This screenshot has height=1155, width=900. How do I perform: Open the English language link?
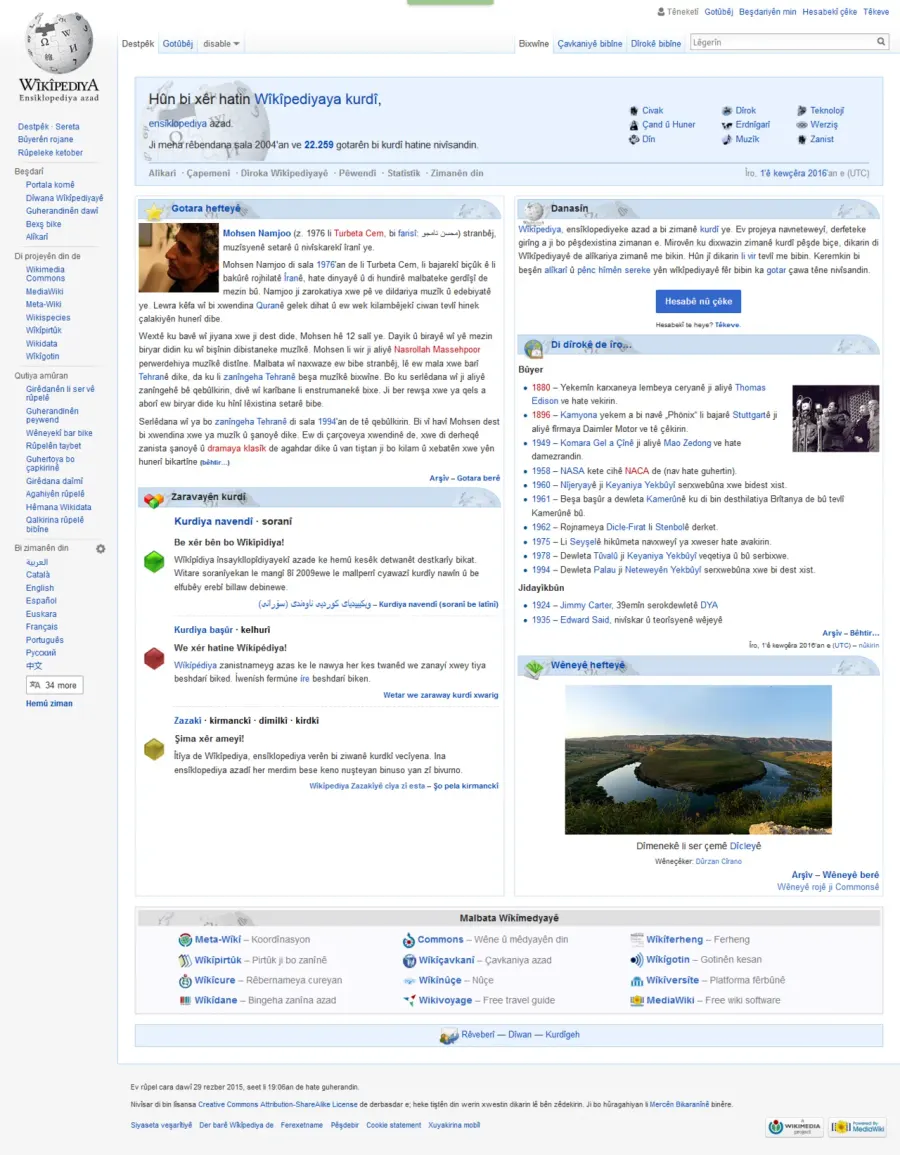(x=40, y=588)
